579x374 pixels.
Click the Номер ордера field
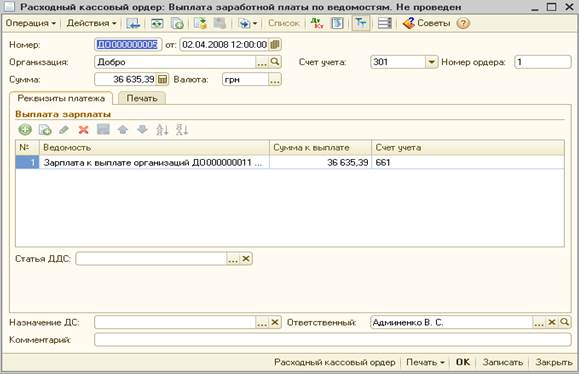[542, 62]
